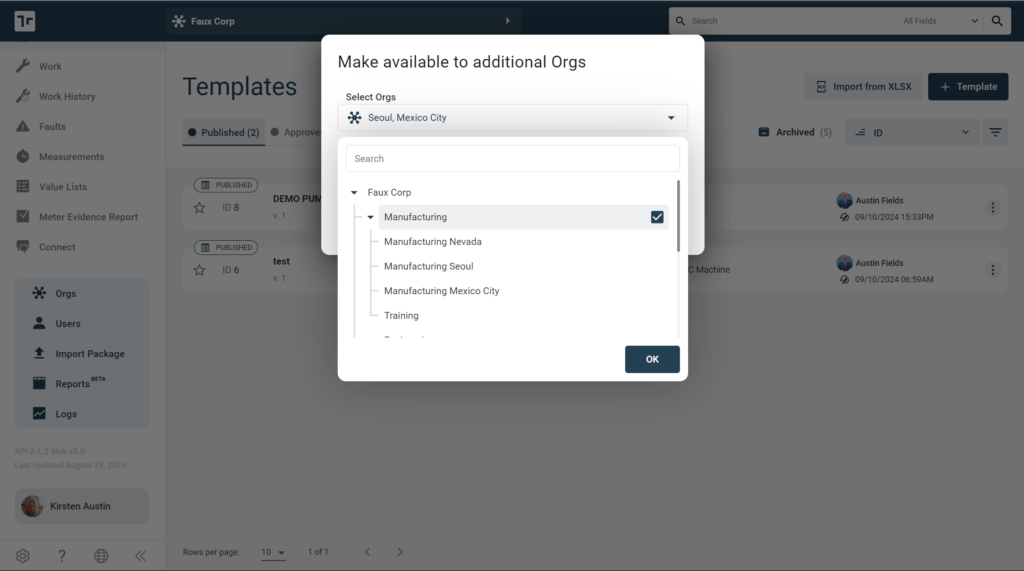Open the Select Orgs dropdown
Screen dimensions: 1024x571
(513, 118)
